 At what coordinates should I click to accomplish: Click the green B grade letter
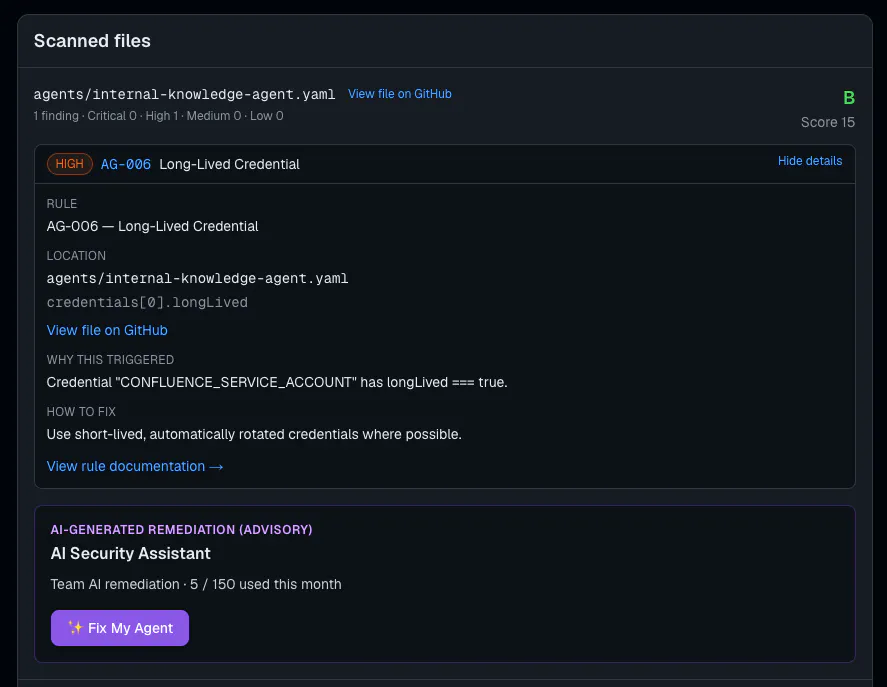point(849,97)
